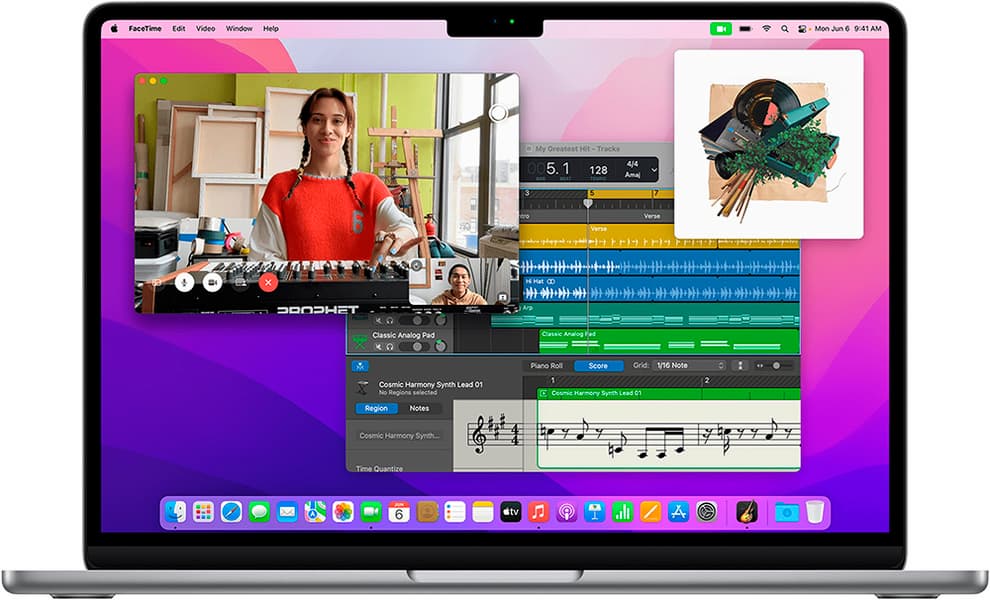Click green FaceTime camera status in menu bar
This screenshot has height=600, width=990.
(x=720, y=28)
